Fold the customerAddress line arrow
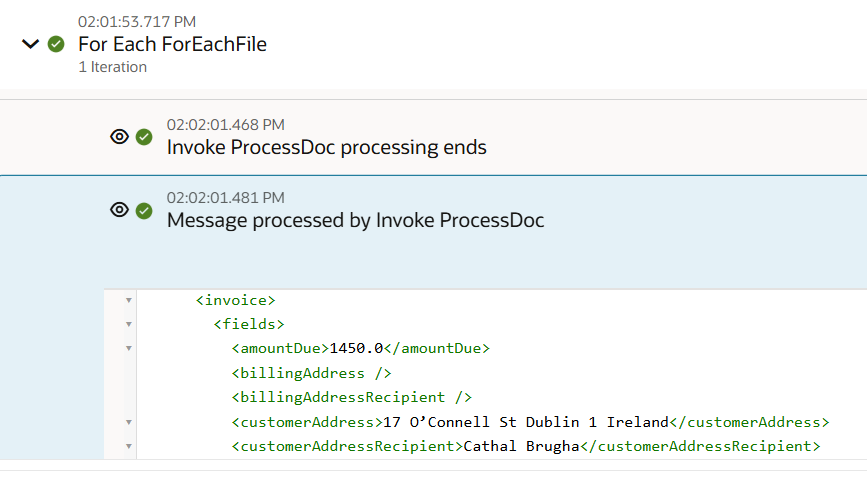Screen dimensions: 867x479 pos(128,423)
